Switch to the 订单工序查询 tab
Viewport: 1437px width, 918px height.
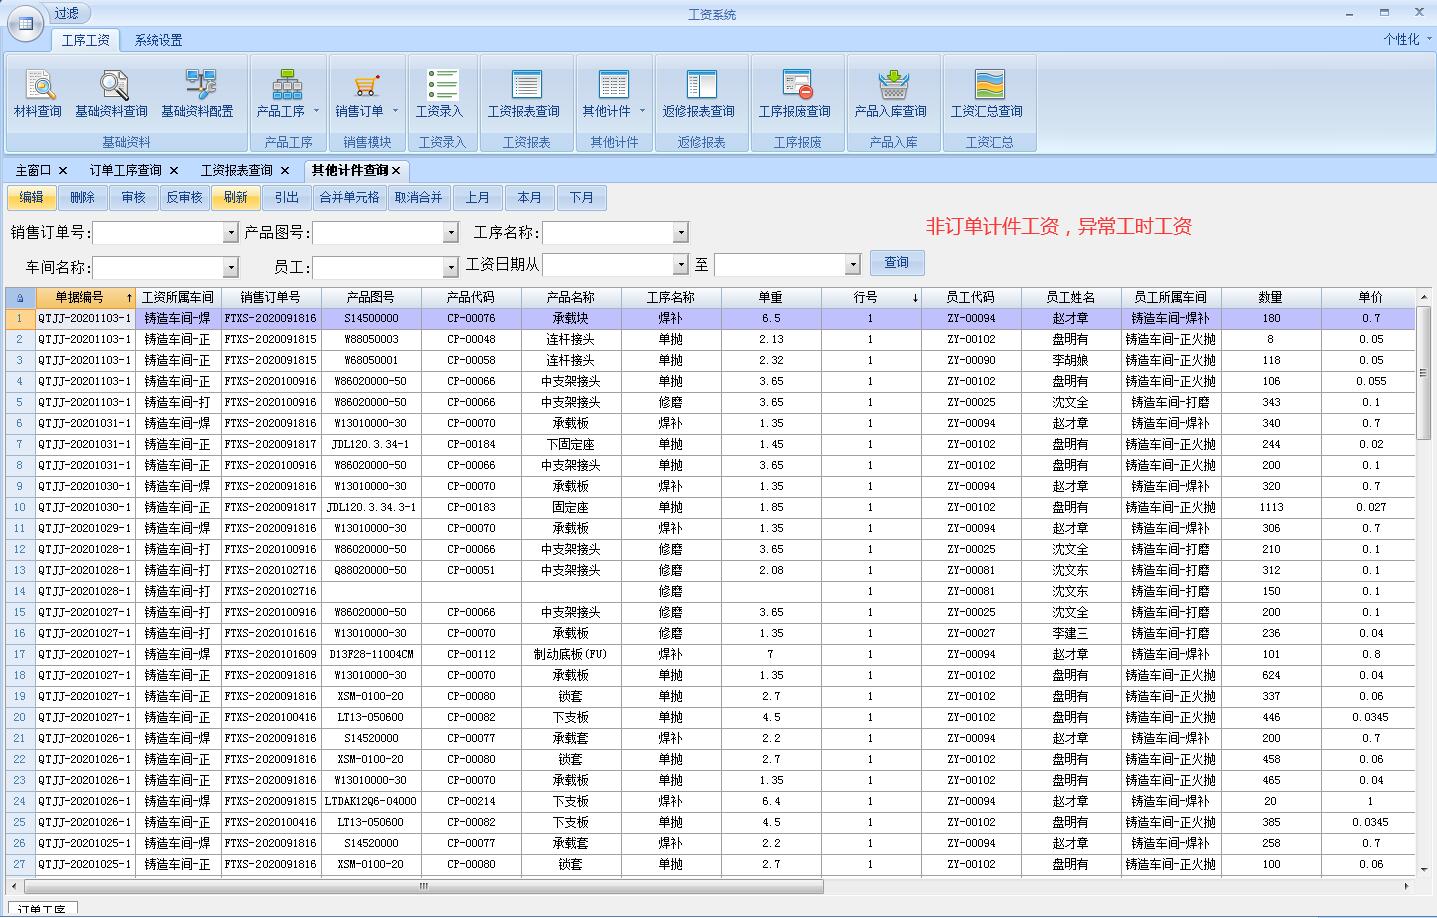(x=125, y=171)
